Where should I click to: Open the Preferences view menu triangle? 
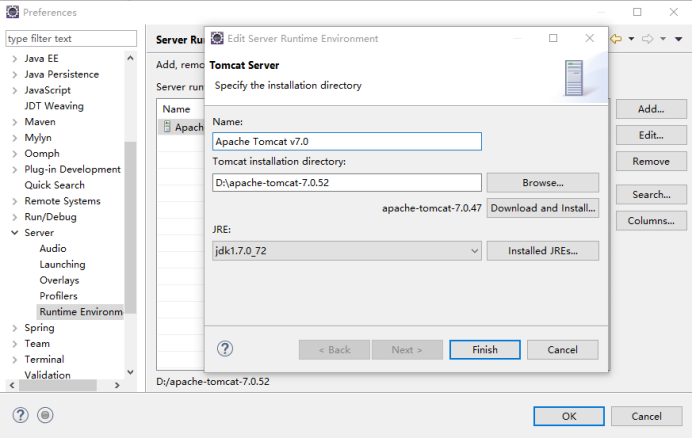point(678,39)
